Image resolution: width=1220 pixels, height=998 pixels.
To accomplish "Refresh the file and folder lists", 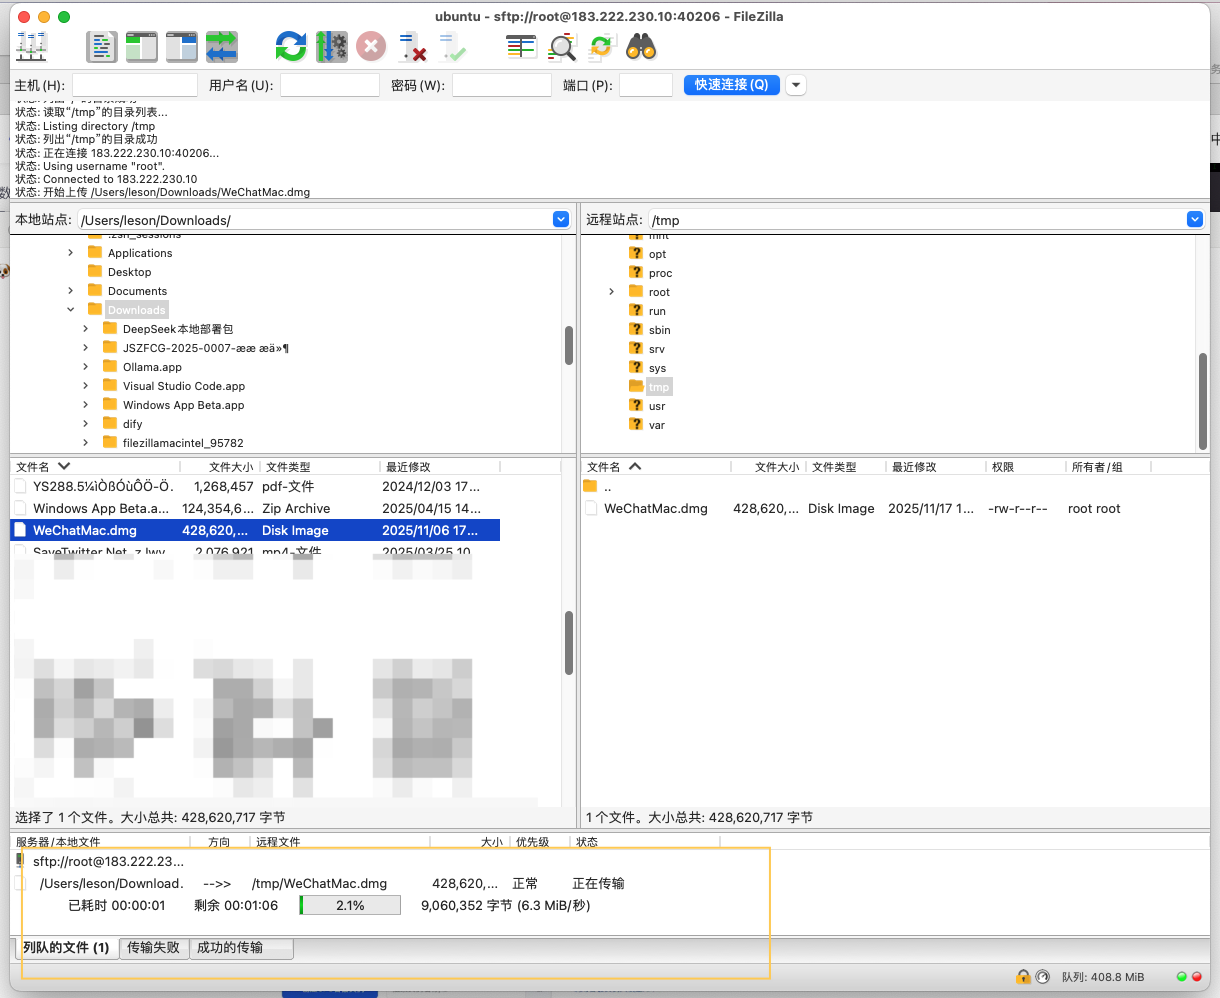I will 291,46.
